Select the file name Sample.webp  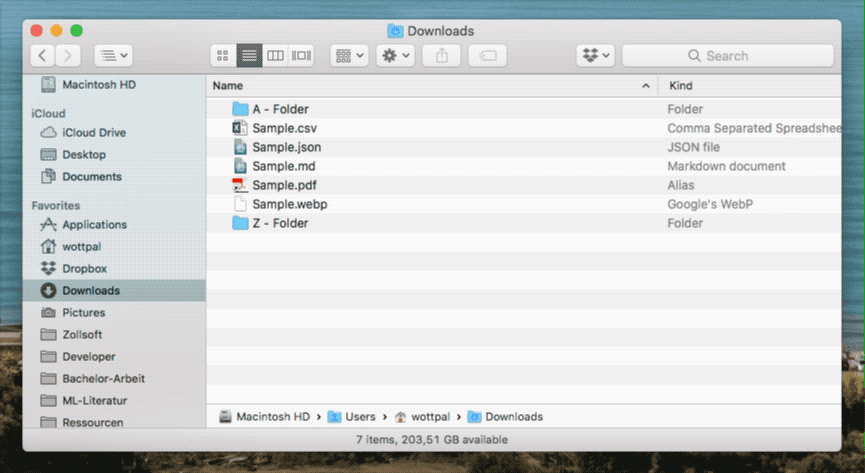(x=290, y=204)
